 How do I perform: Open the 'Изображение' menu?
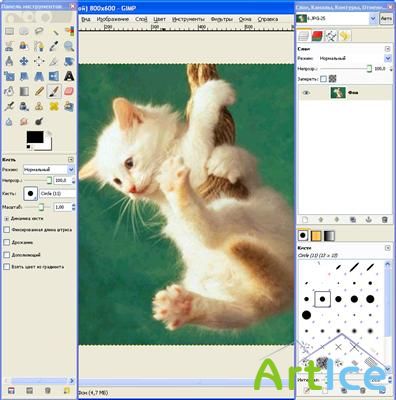[x=113, y=19]
